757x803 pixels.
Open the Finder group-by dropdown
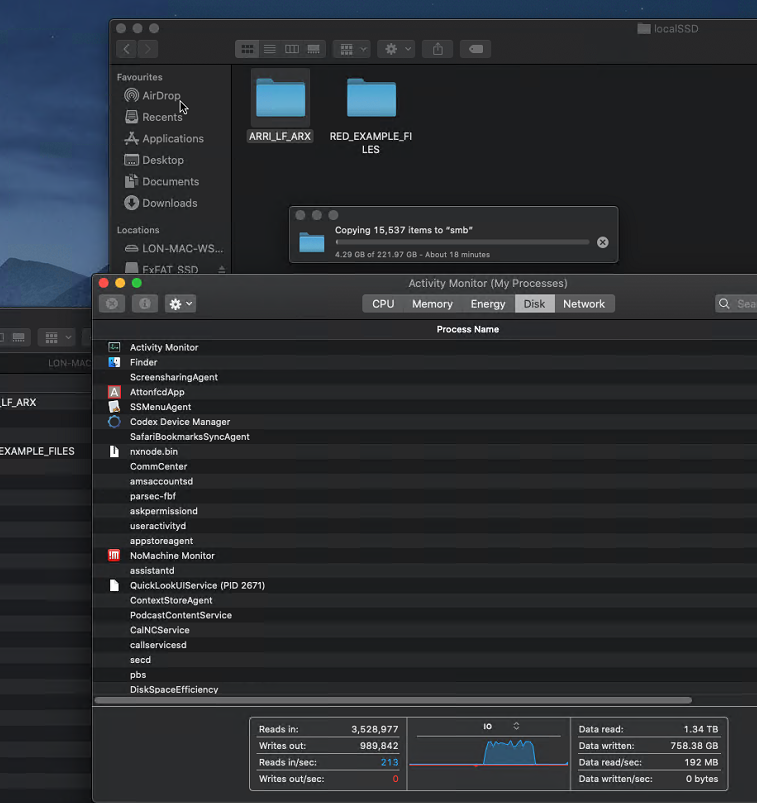point(352,49)
